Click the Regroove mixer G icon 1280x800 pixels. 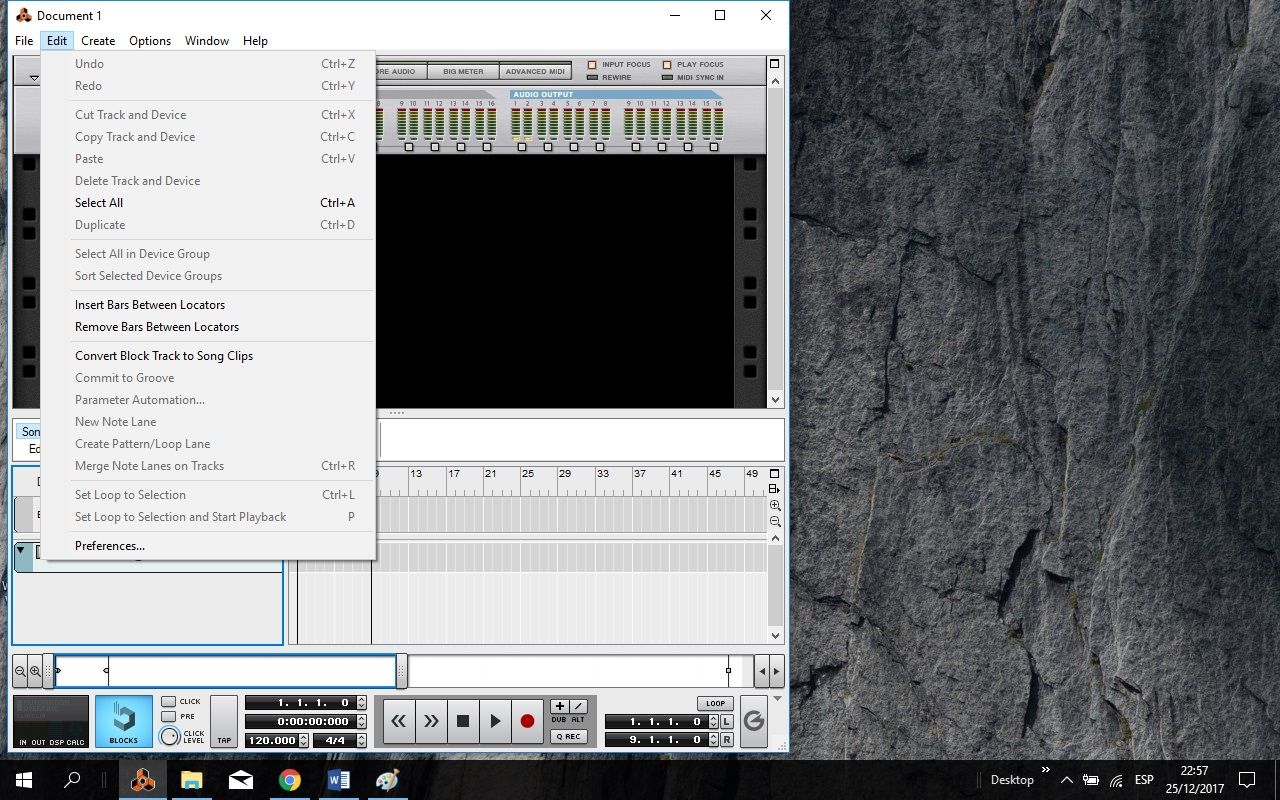pos(754,721)
